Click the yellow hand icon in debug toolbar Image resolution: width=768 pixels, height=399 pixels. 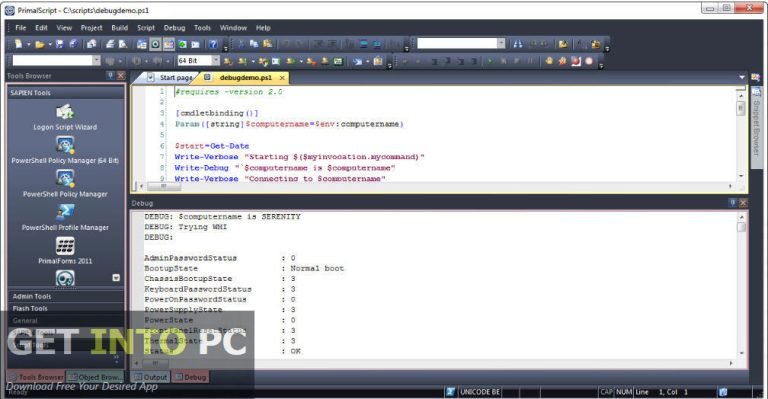pos(549,61)
